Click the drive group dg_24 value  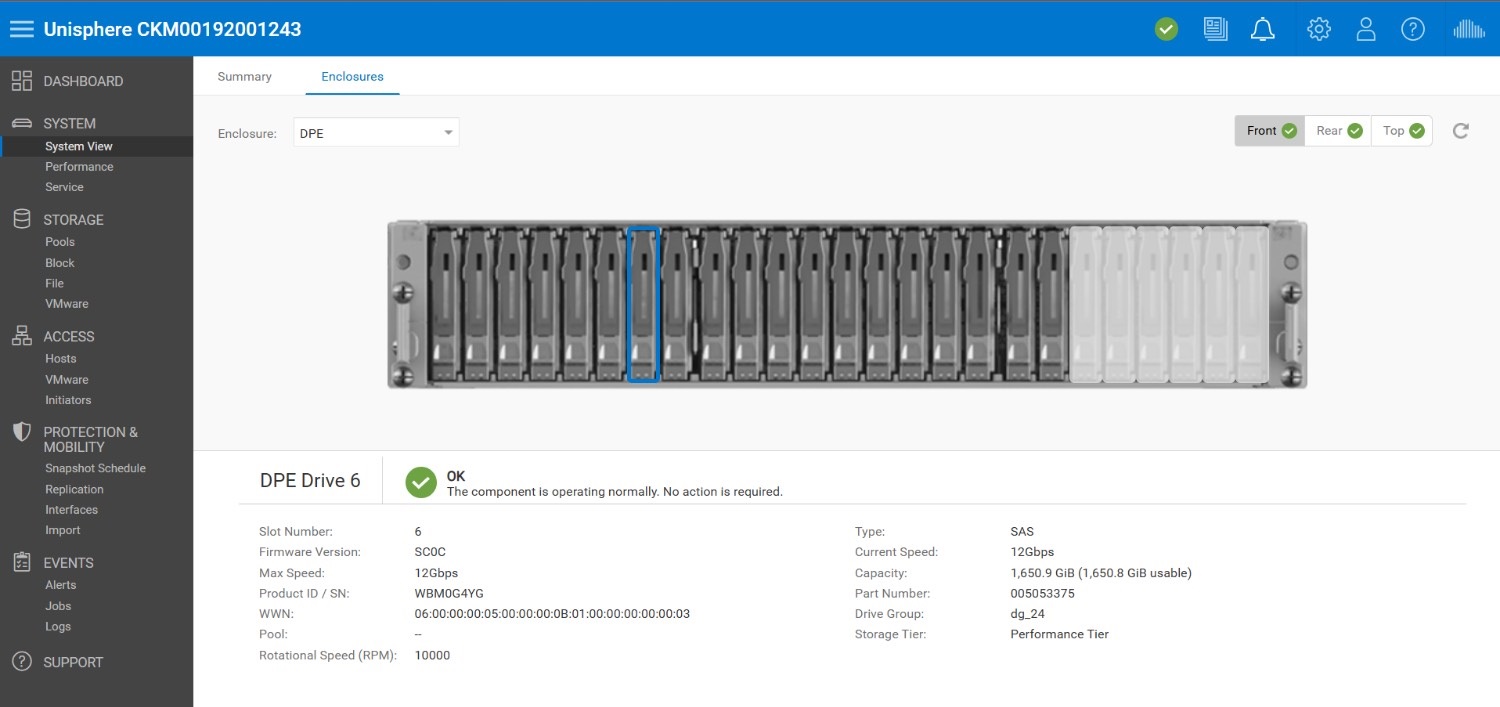[1028, 614]
